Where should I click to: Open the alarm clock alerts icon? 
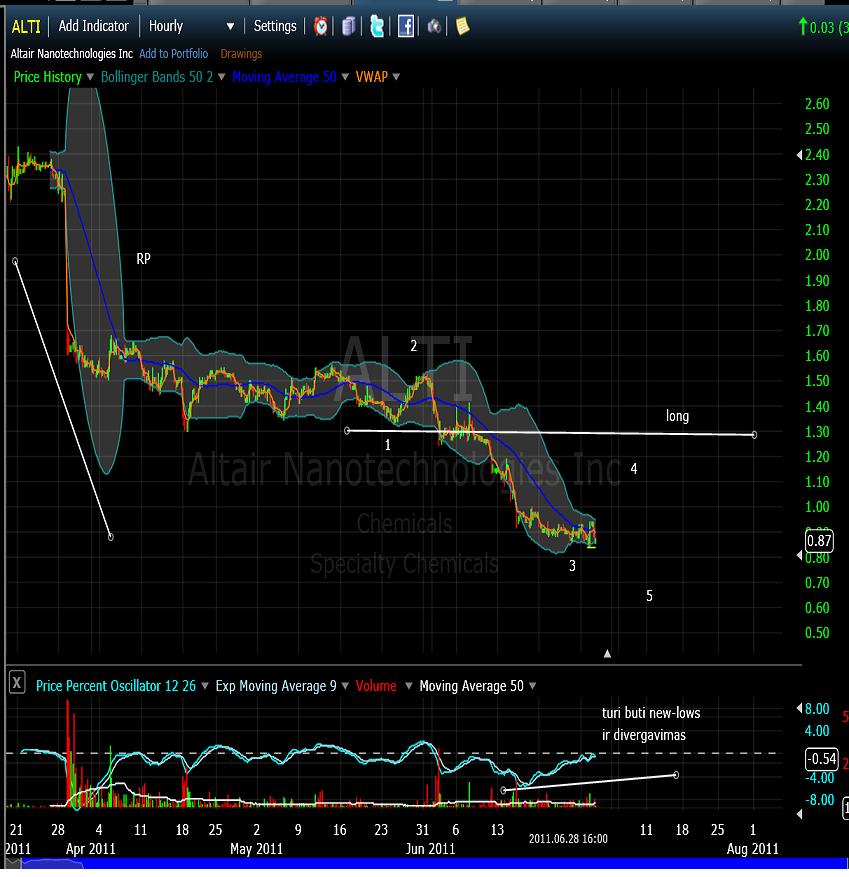(x=320, y=26)
